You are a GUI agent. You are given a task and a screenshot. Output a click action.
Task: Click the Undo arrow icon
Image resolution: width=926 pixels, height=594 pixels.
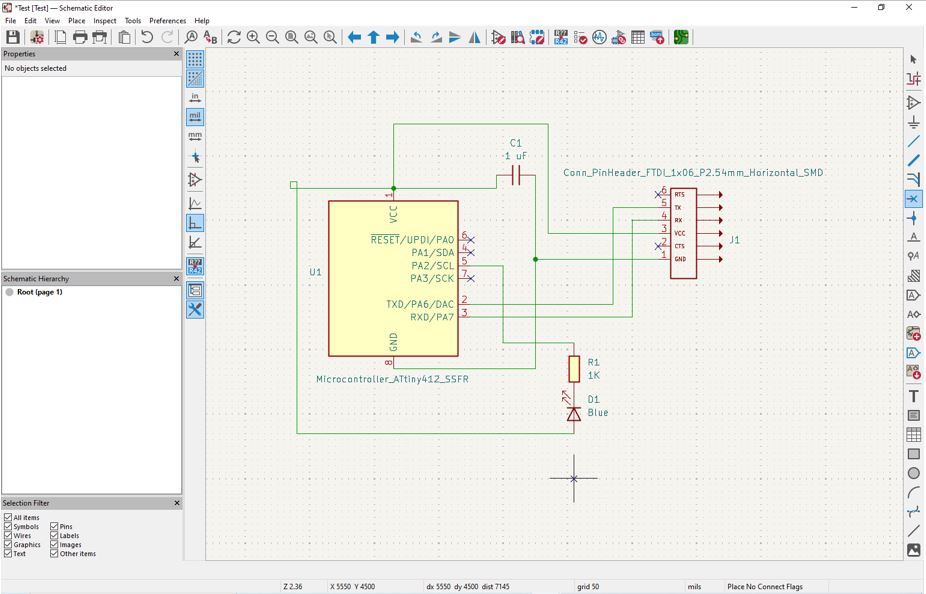tap(147, 37)
